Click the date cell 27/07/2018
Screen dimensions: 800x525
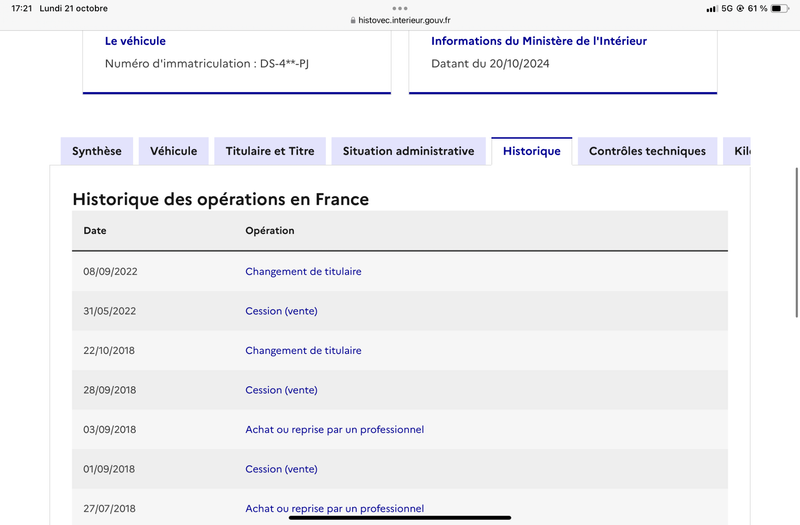click(110, 509)
